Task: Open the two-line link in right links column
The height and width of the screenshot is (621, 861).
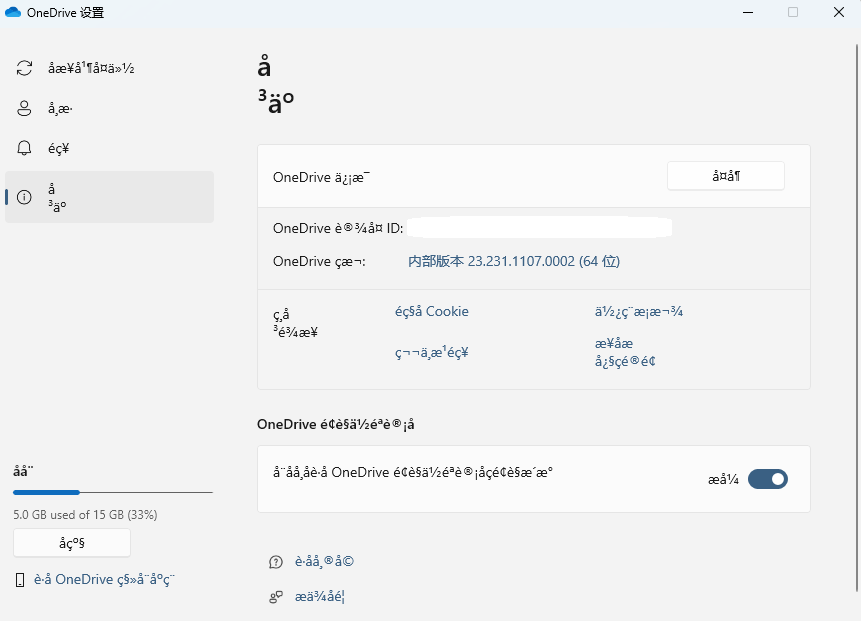Action: pyautogui.click(x=625, y=352)
